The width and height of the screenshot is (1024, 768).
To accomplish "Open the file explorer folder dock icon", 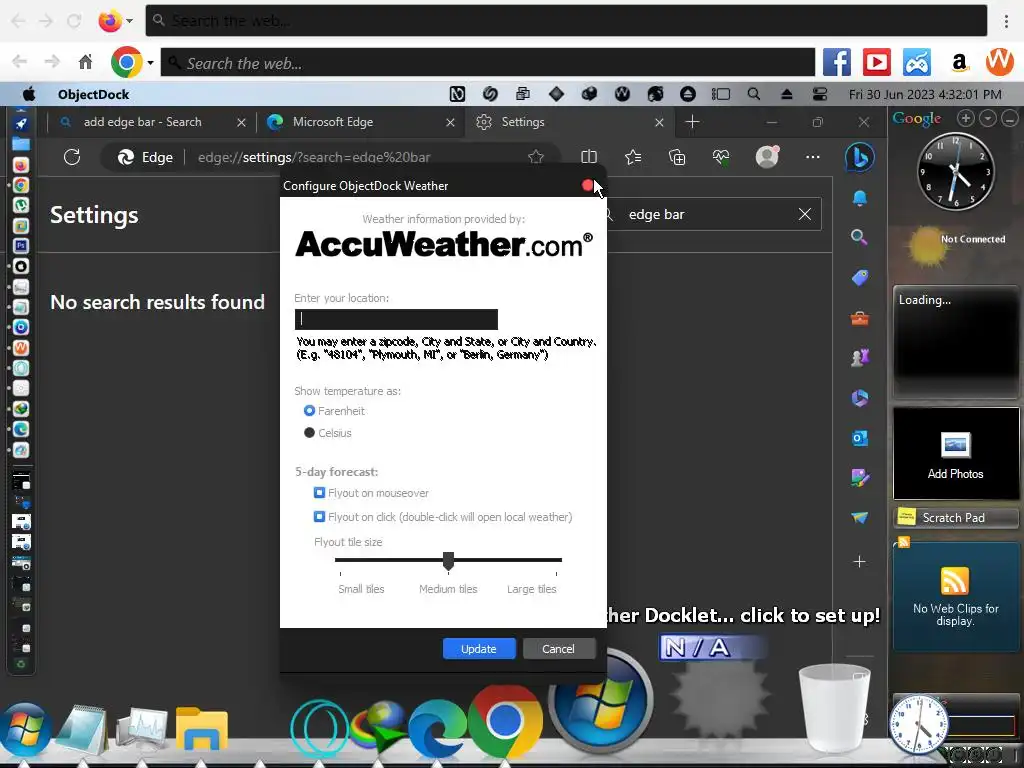I will 201,729.
